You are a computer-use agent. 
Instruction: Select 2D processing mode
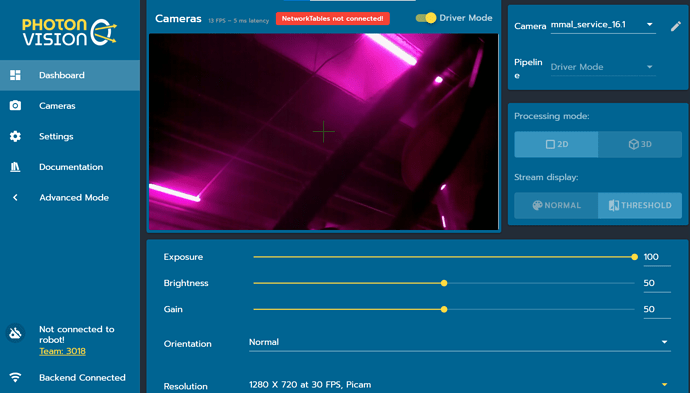pos(556,144)
